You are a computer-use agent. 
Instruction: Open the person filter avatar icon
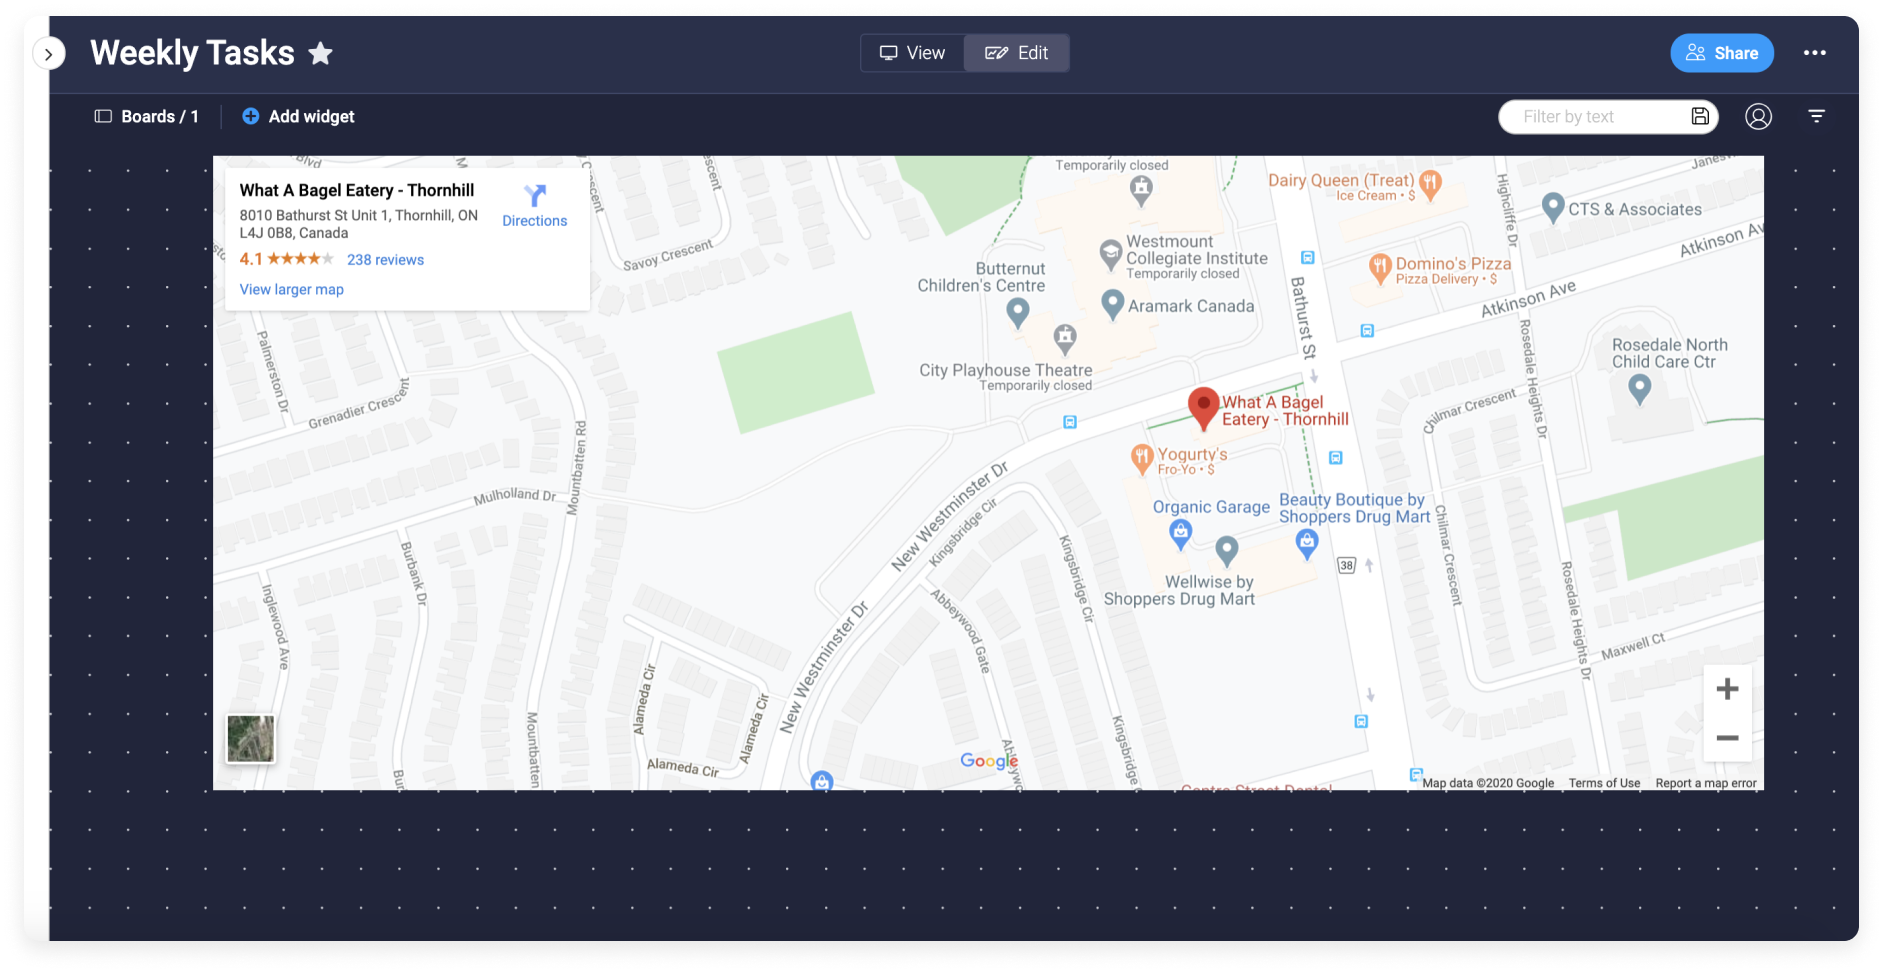click(1759, 117)
